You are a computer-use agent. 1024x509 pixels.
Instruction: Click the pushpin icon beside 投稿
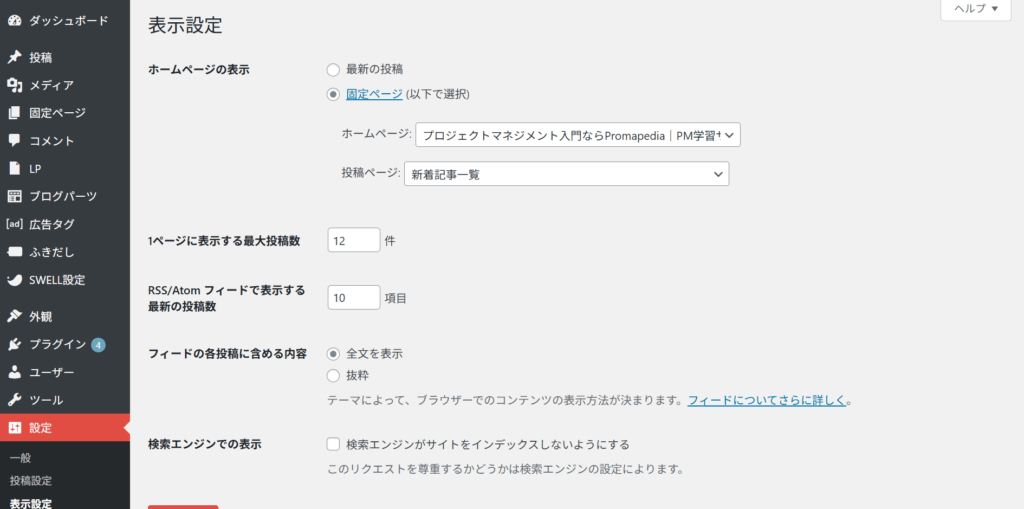[x=14, y=57]
